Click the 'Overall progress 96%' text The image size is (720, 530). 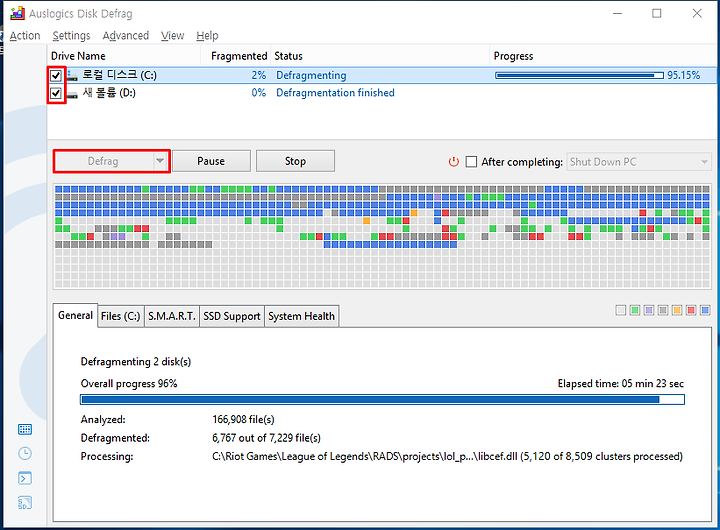(x=129, y=383)
